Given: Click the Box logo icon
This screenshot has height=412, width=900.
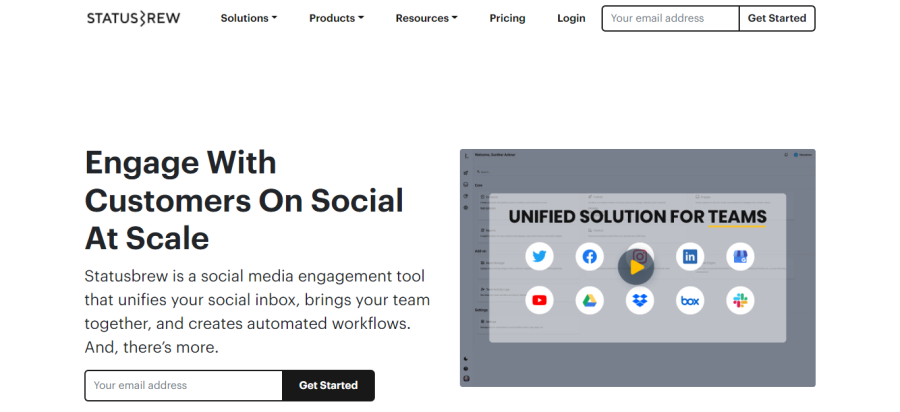Looking at the screenshot, I should coord(690,300).
